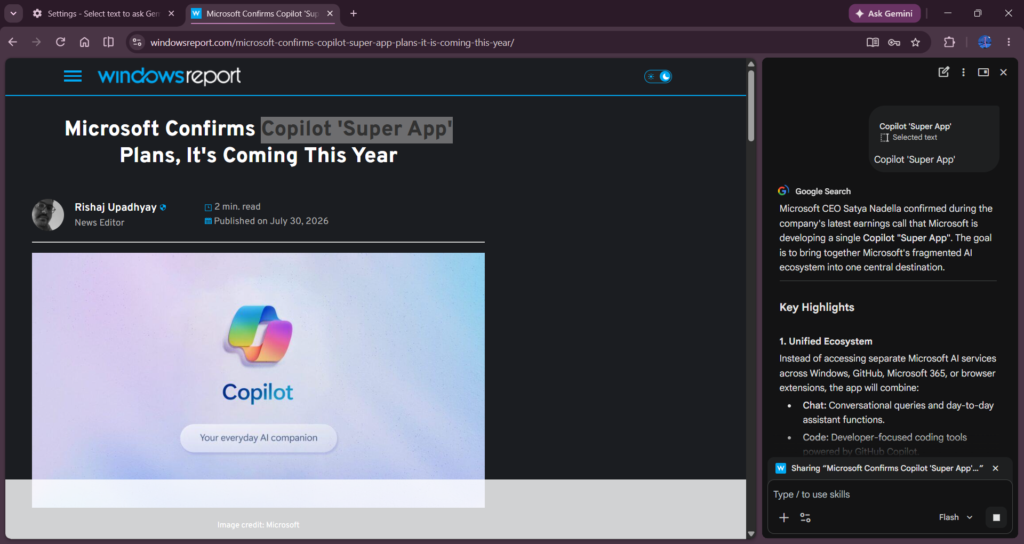Stop sharing the Microsoft Confirms tab

click(x=995, y=468)
